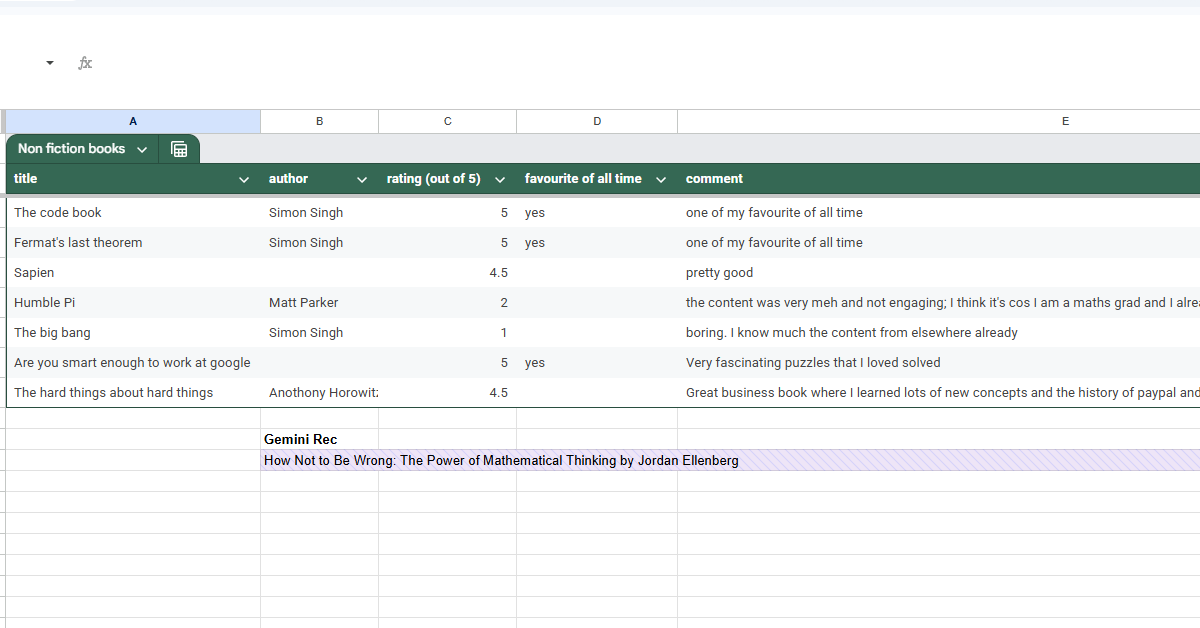This screenshot has width=1200, height=628.
Task: Select 'Are you smart enough to work at google'
Action: click(133, 362)
